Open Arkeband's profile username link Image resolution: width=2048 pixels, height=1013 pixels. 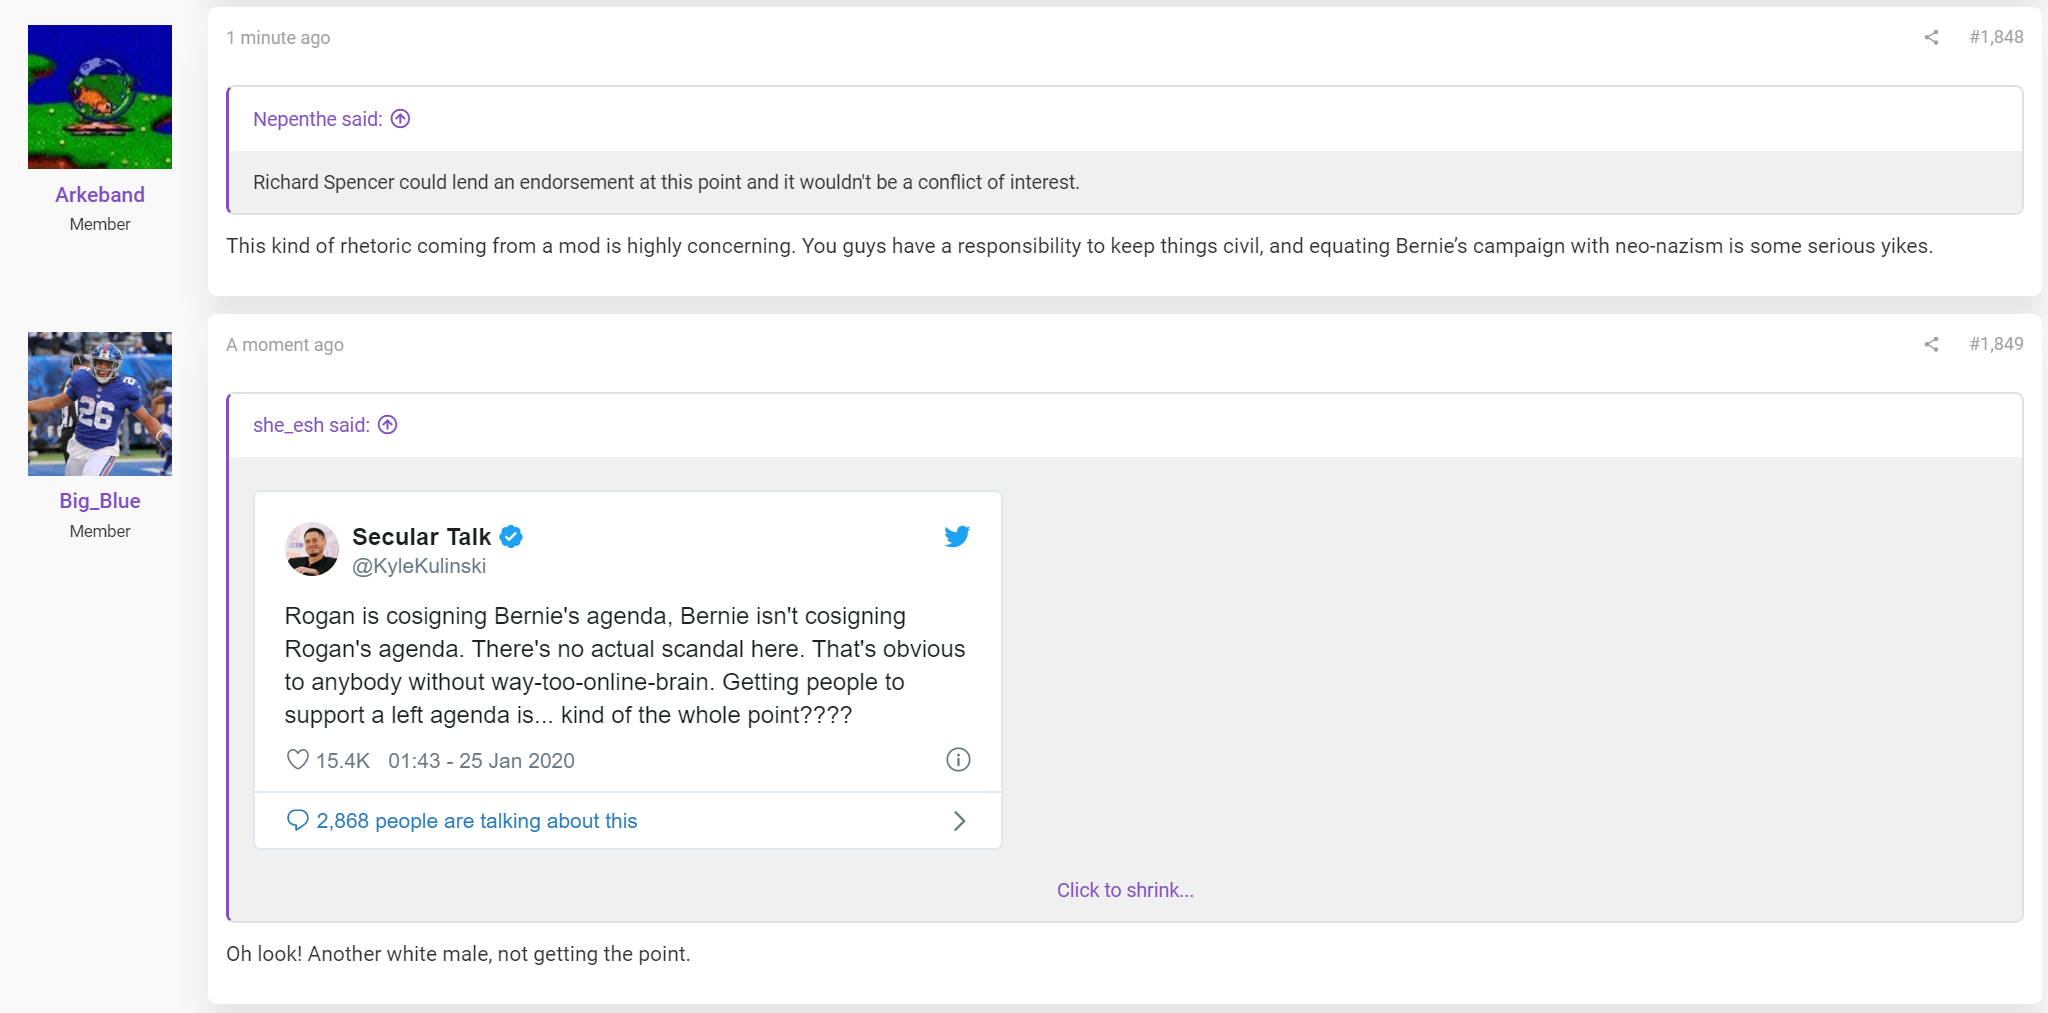pyautogui.click(x=100, y=195)
